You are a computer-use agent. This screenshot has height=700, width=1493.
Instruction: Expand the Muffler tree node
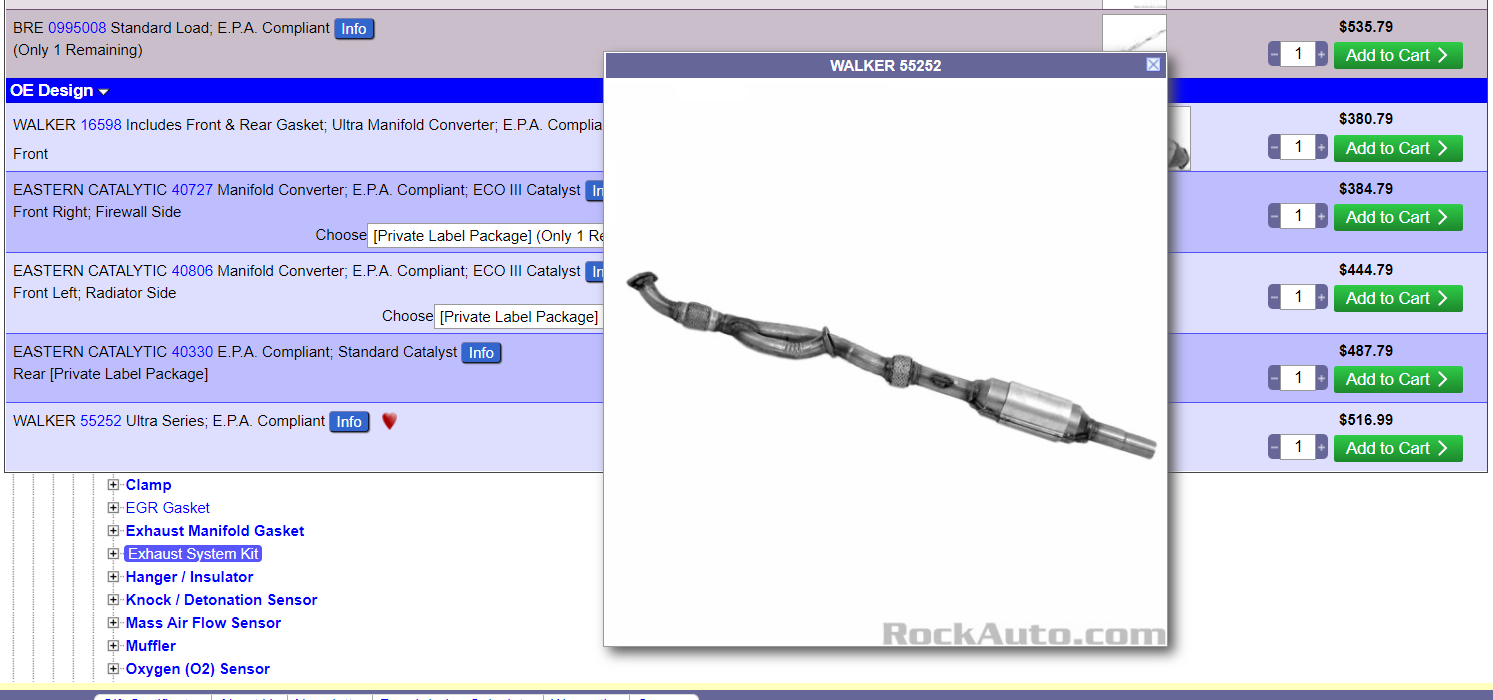point(113,646)
